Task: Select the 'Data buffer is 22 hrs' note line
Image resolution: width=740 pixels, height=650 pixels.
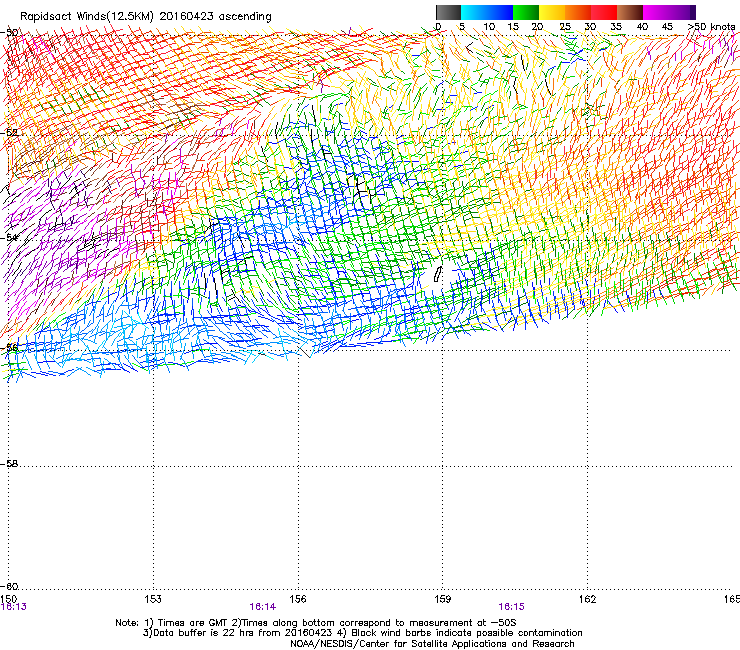Action: pyautogui.click(x=362, y=633)
